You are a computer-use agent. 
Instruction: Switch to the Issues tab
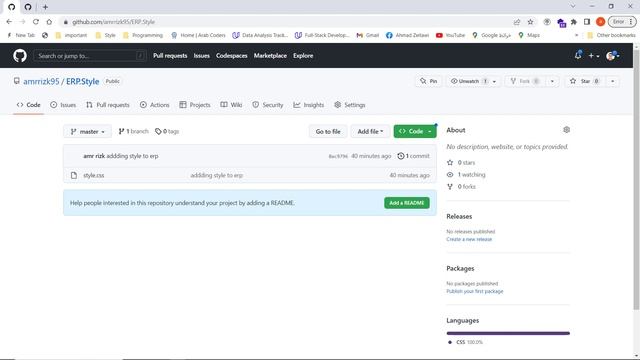63,105
